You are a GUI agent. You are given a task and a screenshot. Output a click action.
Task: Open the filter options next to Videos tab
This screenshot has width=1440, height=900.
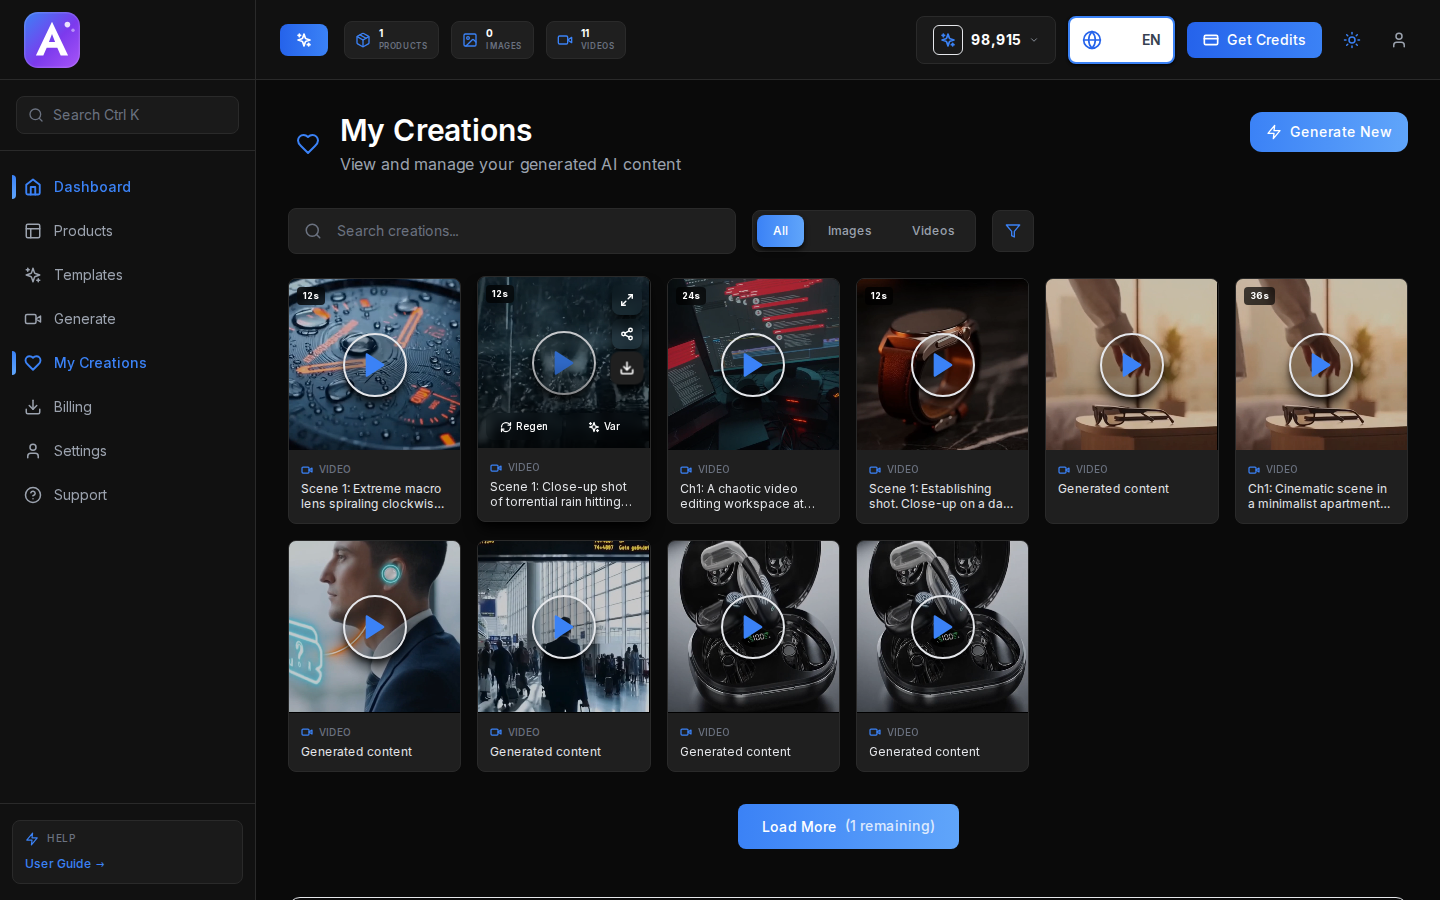pyautogui.click(x=1013, y=231)
